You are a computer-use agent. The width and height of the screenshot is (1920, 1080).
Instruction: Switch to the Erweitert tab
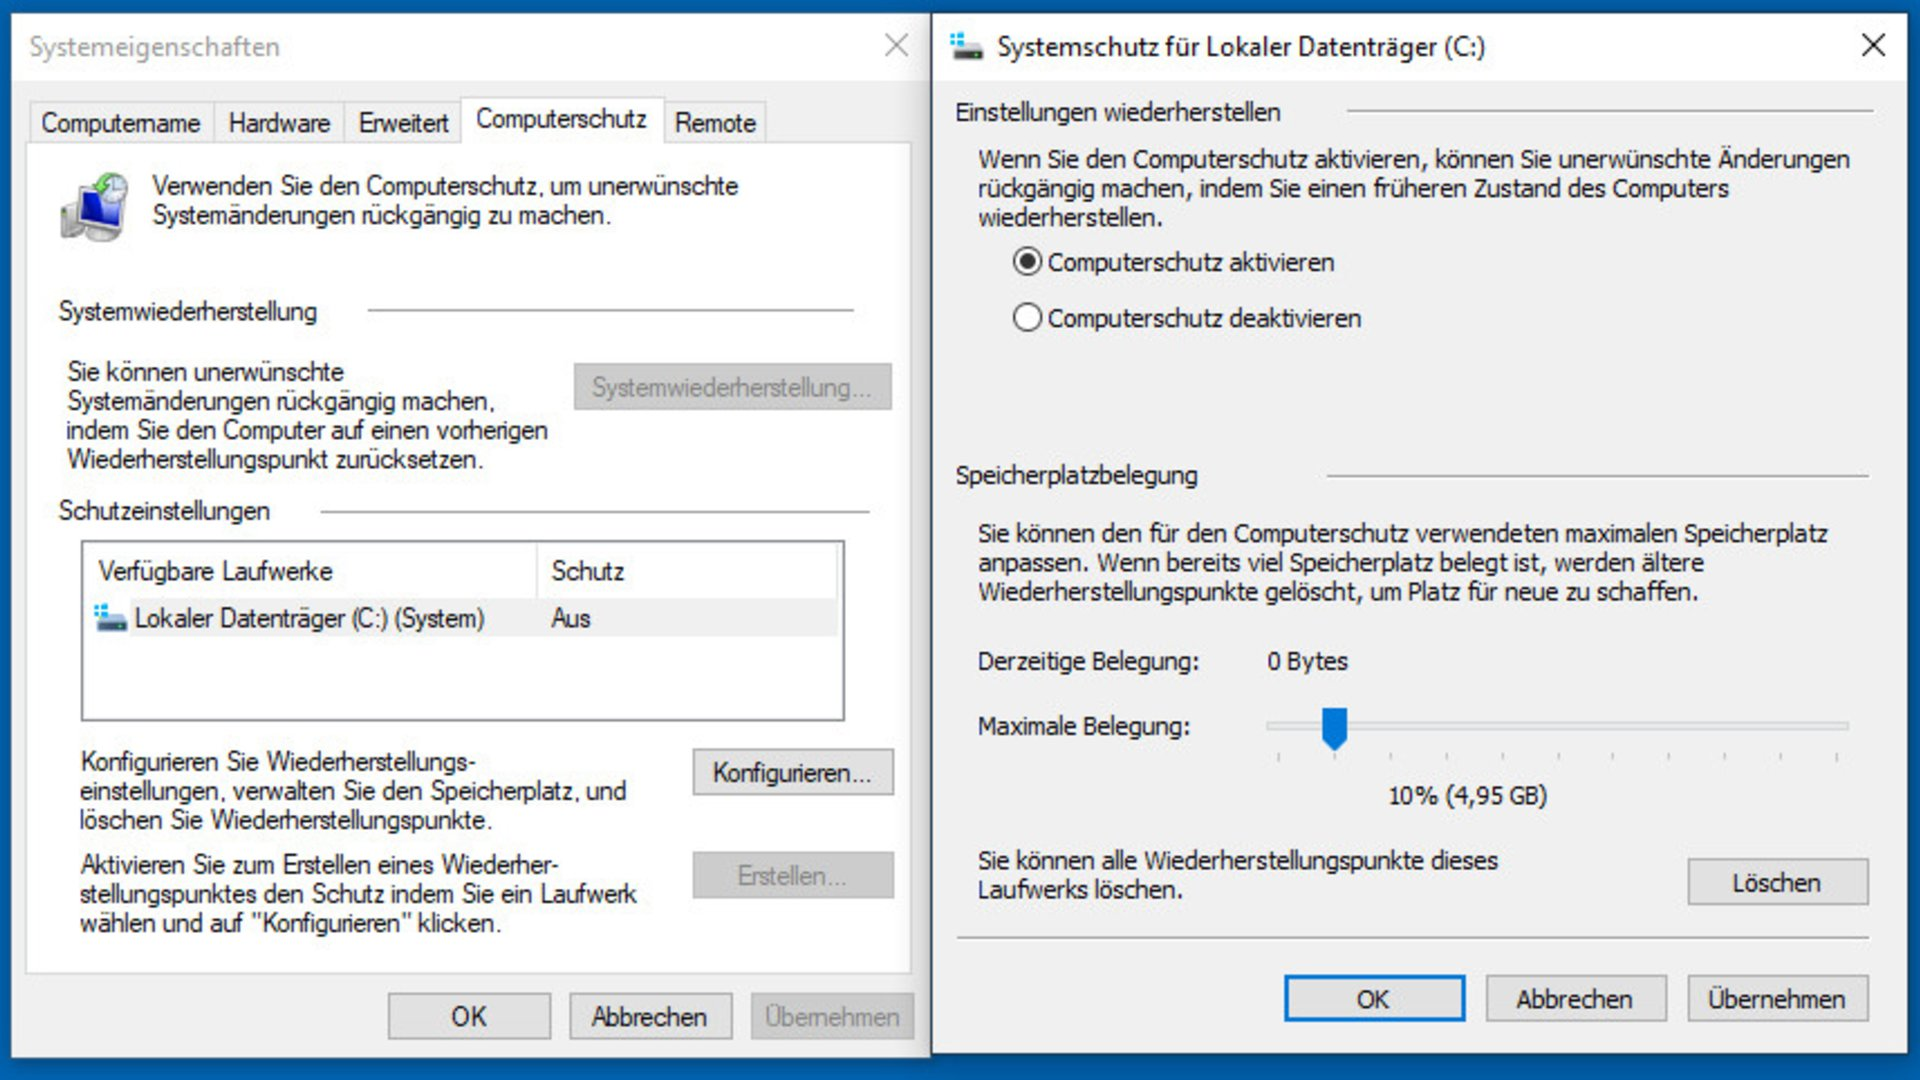pos(403,123)
